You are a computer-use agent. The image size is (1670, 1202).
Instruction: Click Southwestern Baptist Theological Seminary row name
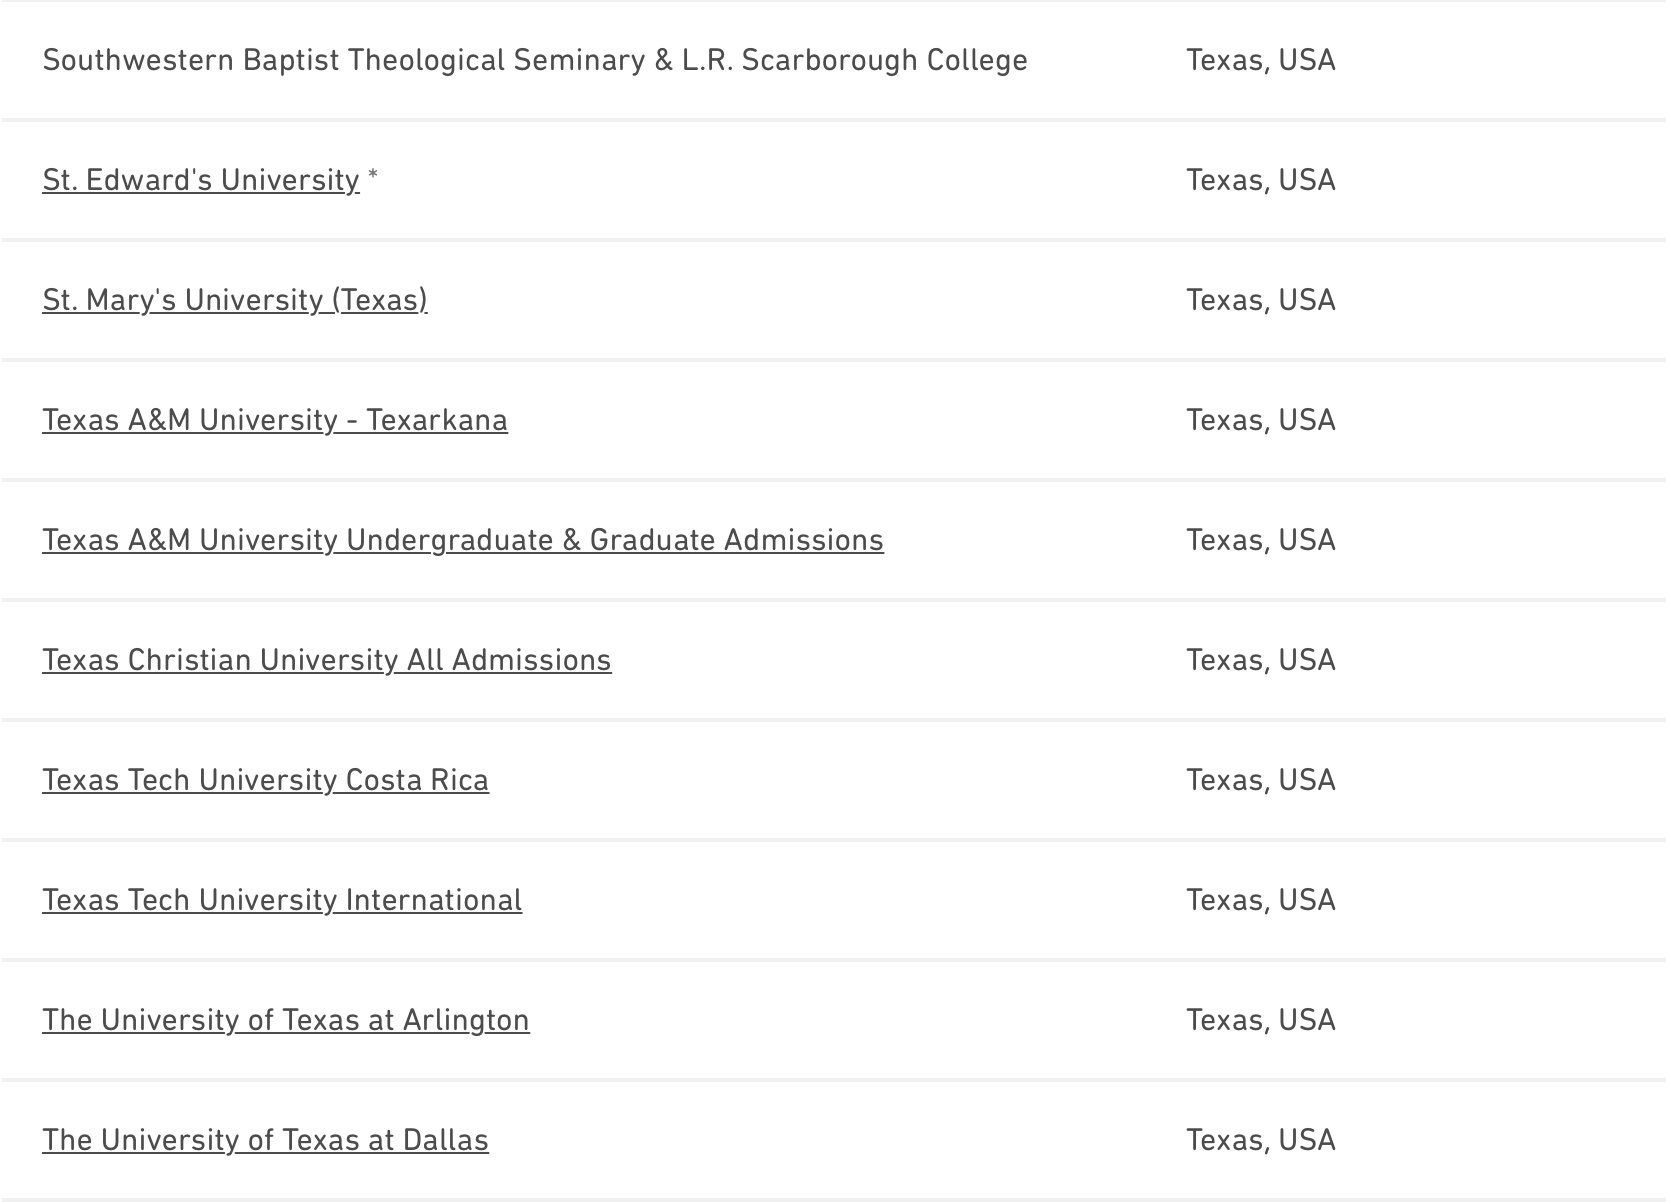(534, 60)
